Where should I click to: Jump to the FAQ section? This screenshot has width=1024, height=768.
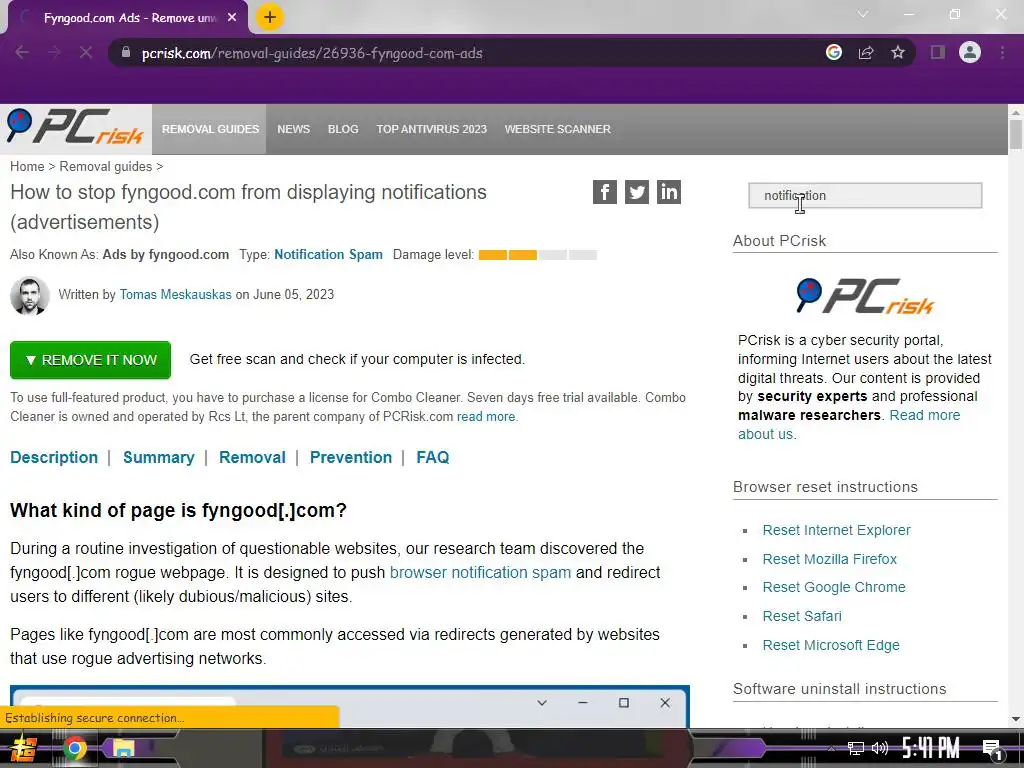pos(432,457)
